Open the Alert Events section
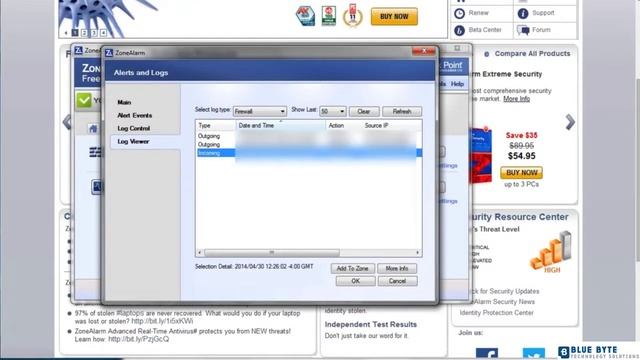 (134, 116)
